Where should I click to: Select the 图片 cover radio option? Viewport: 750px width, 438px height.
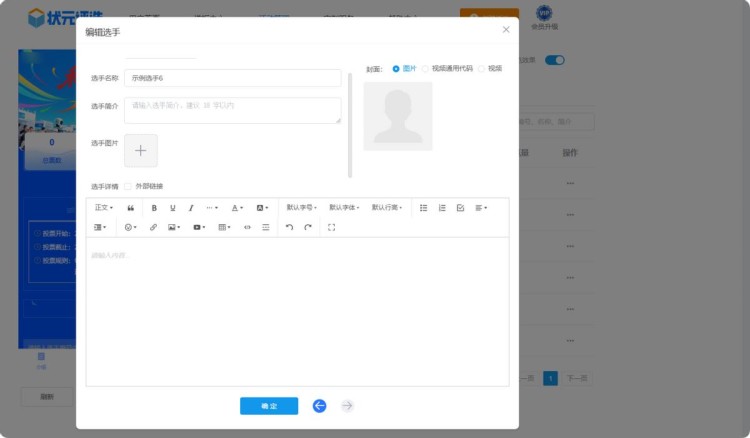tap(397, 69)
